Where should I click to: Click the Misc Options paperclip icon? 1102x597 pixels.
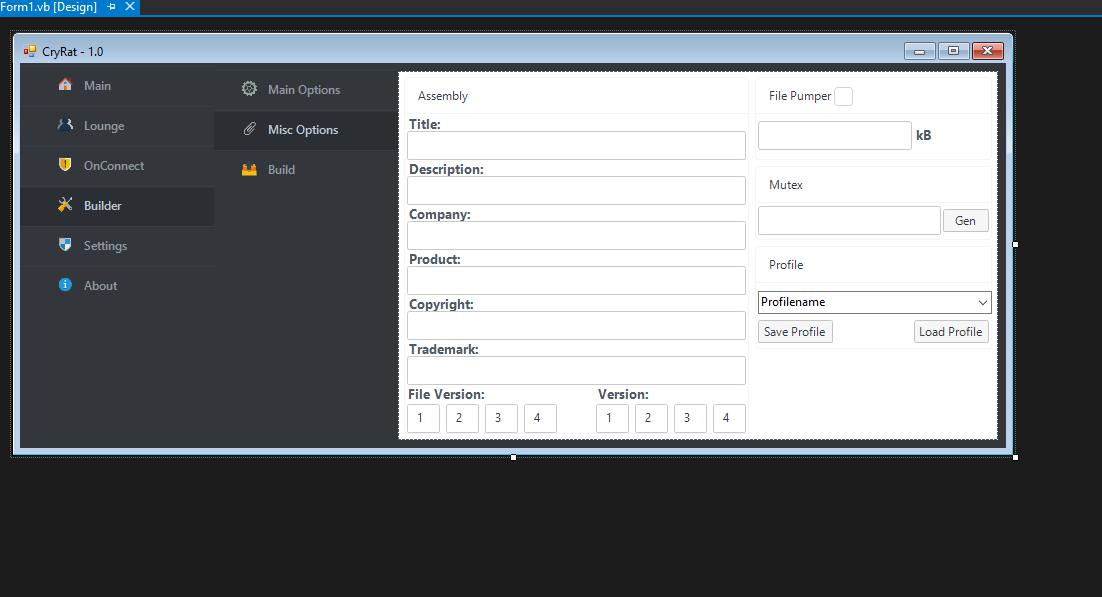point(249,129)
